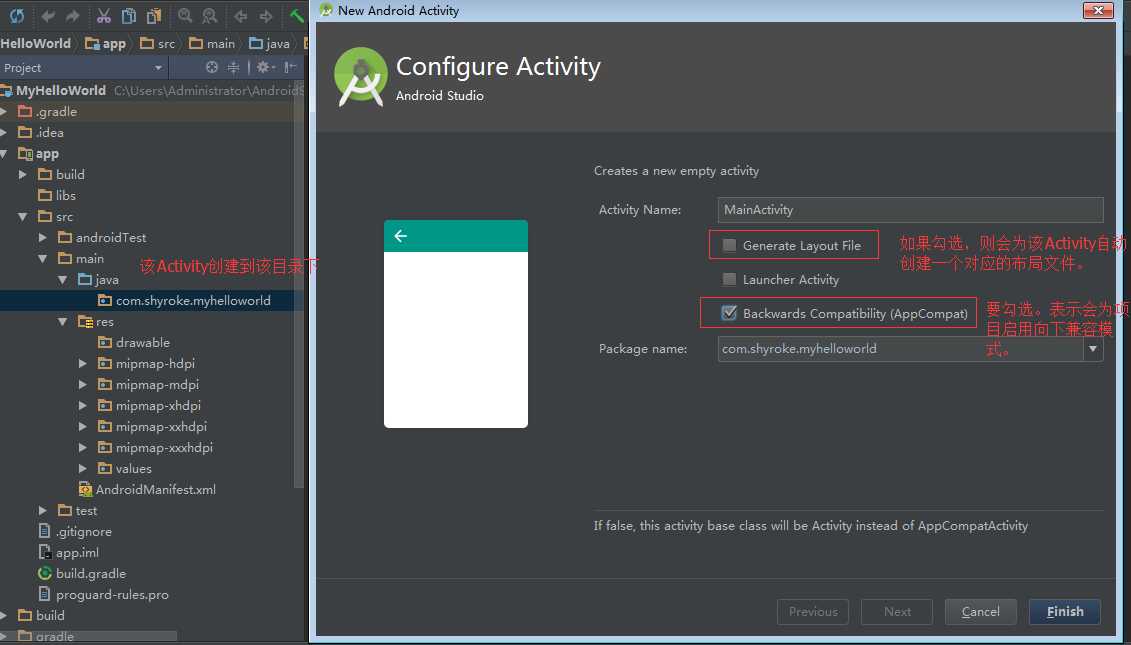The width and height of the screenshot is (1131, 645).
Task: Click the navigate Back arrow icon
Action: [x=241, y=16]
